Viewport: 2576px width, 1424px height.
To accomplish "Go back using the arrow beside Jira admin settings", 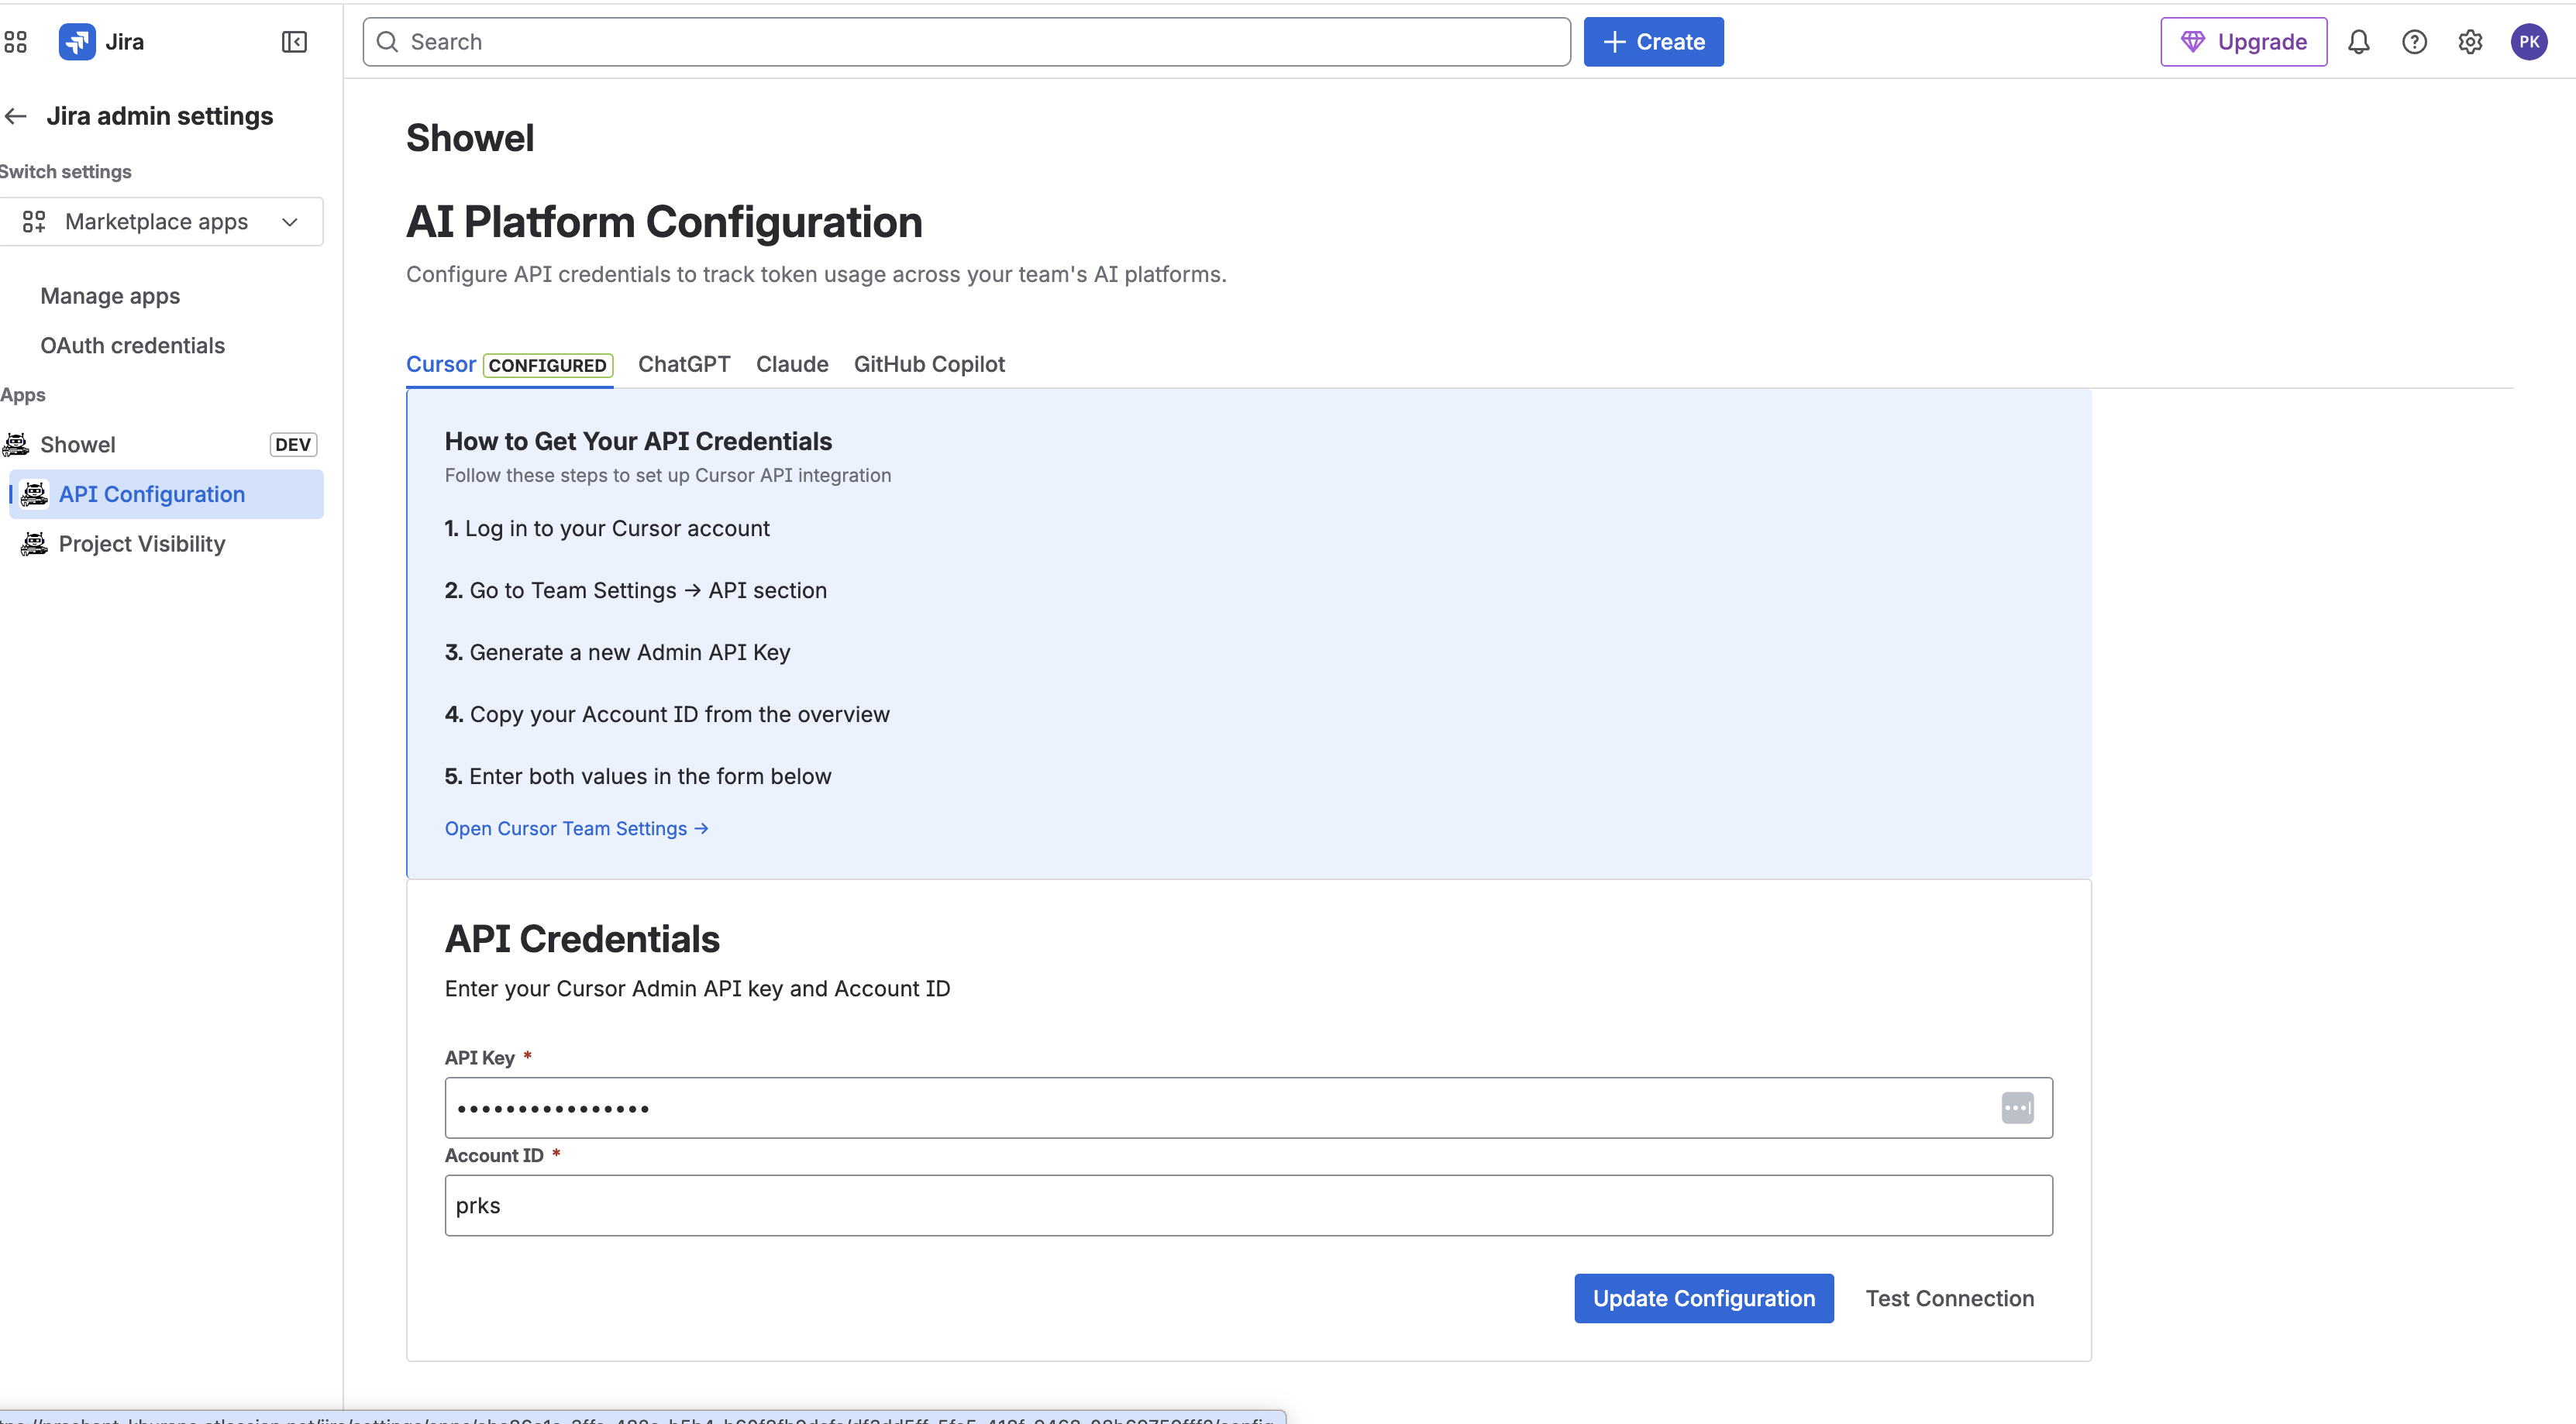I will tap(15, 116).
